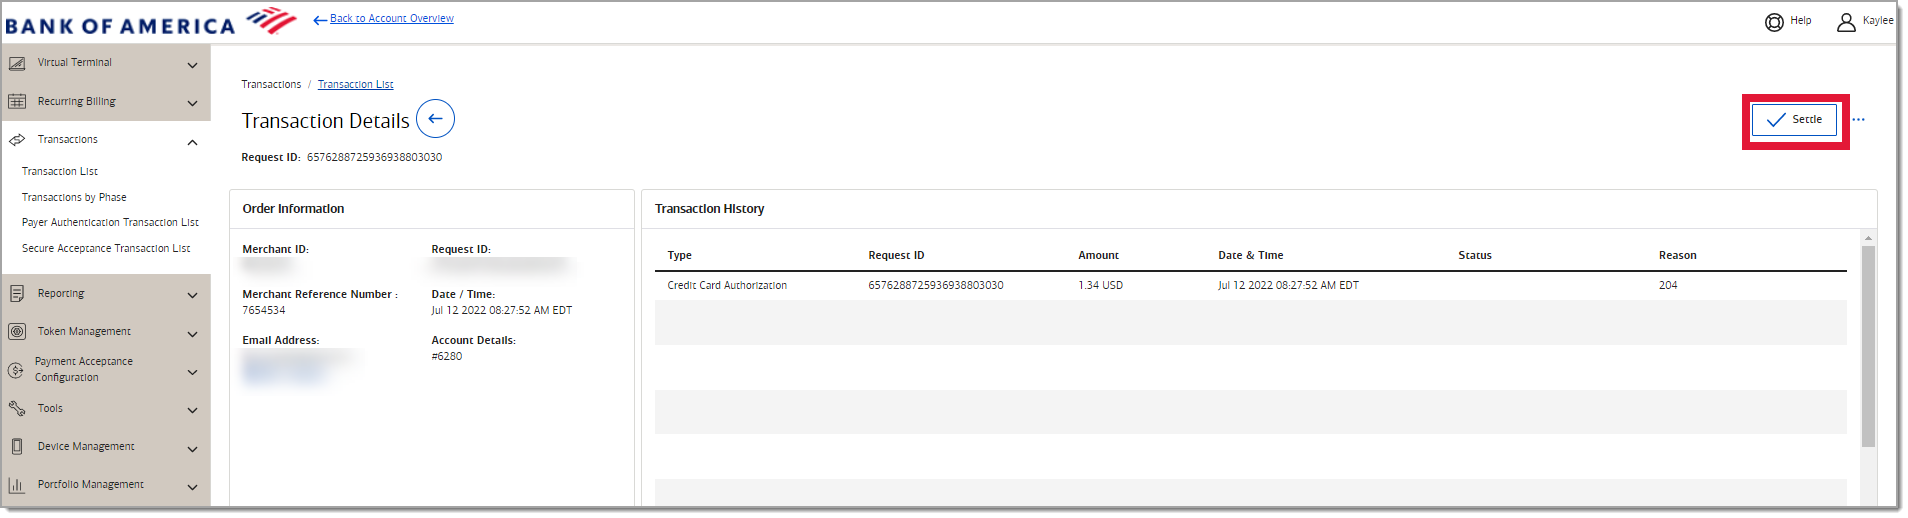Click the Reporting document icon
This screenshot has height=518, width=1908.
coord(17,294)
